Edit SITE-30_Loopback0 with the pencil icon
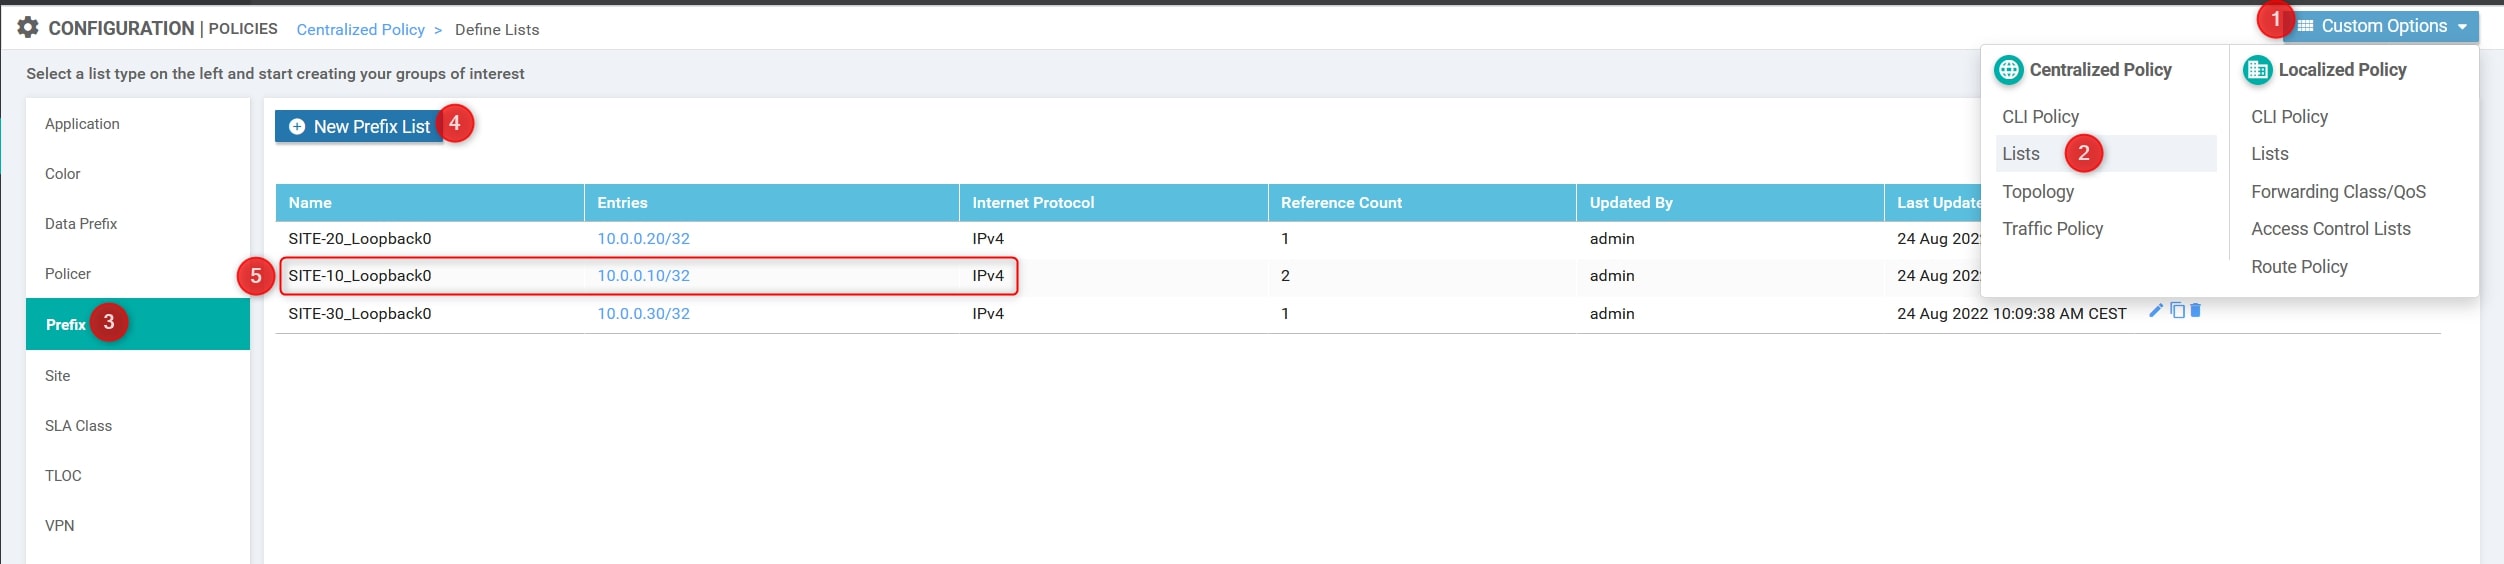 pos(2155,311)
